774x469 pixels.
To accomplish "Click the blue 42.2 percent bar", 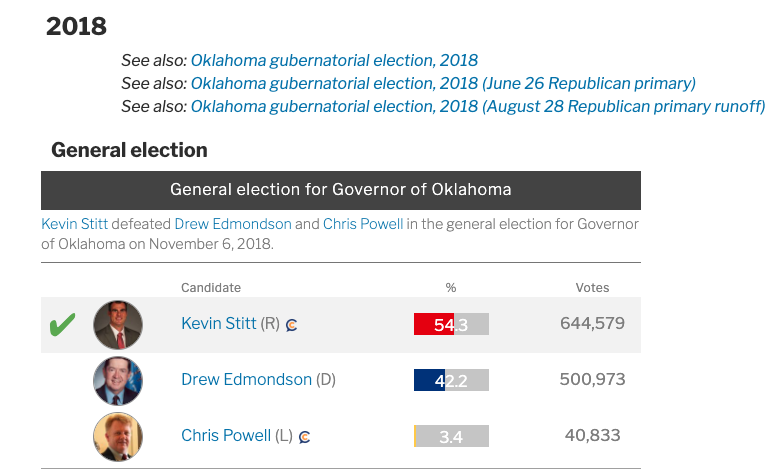I will [429, 380].
